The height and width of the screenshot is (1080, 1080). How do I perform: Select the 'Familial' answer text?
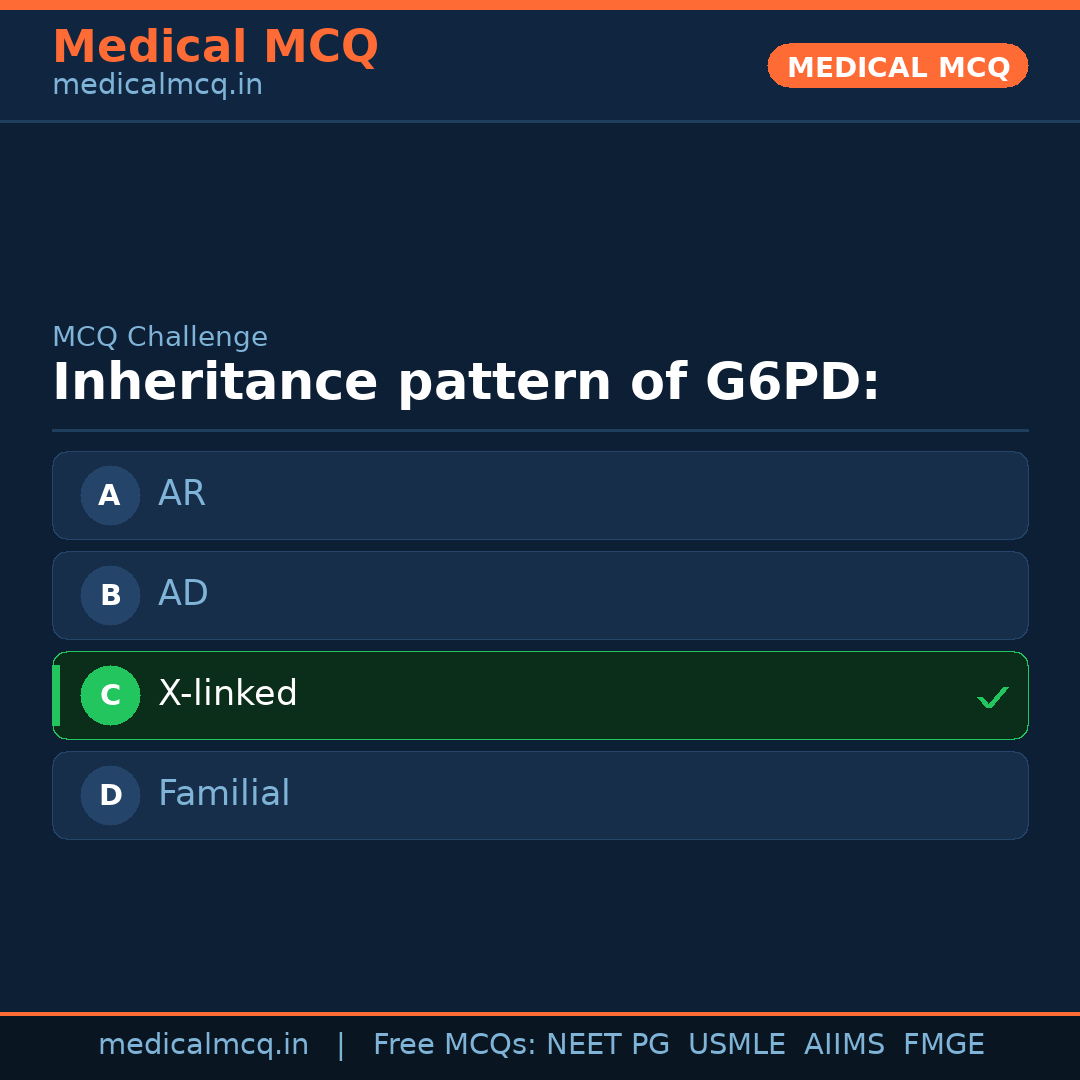pyautogui.click(x=224, y=794)
